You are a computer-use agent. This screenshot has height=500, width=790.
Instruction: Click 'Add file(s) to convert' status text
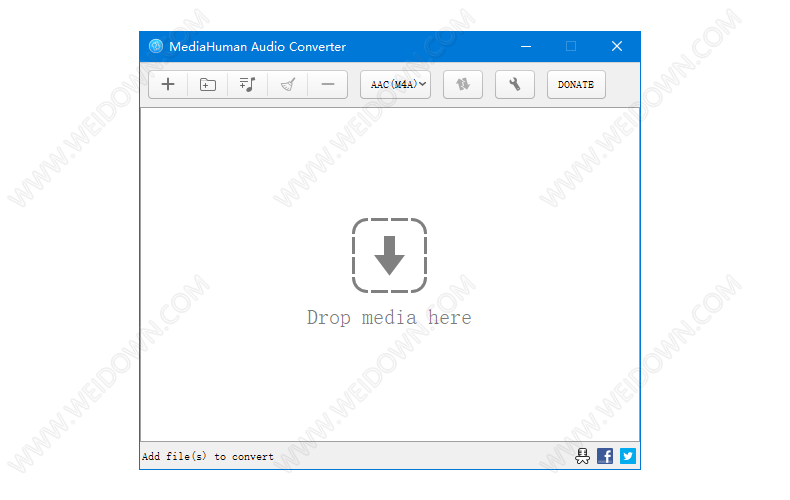click(208, 457)
